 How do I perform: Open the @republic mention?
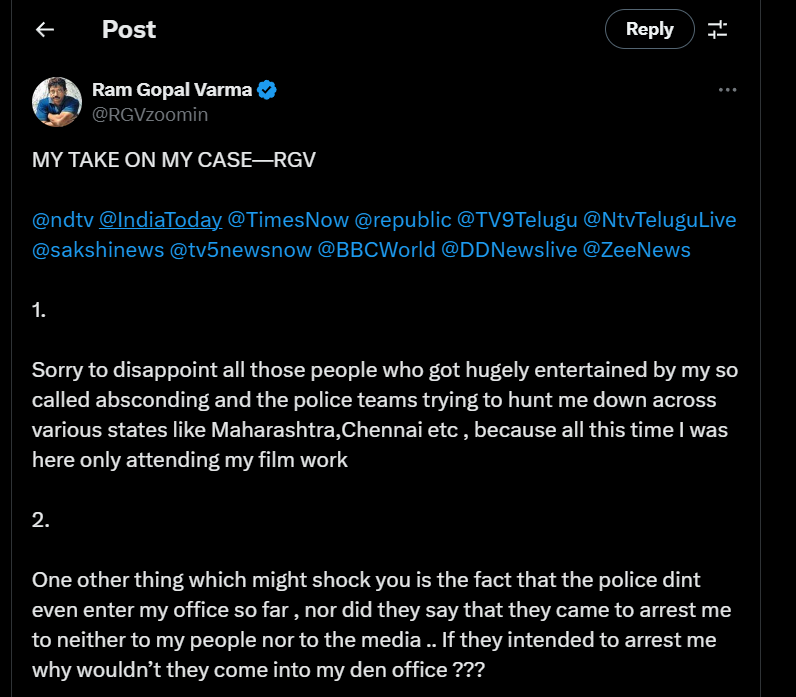[401, 219]
